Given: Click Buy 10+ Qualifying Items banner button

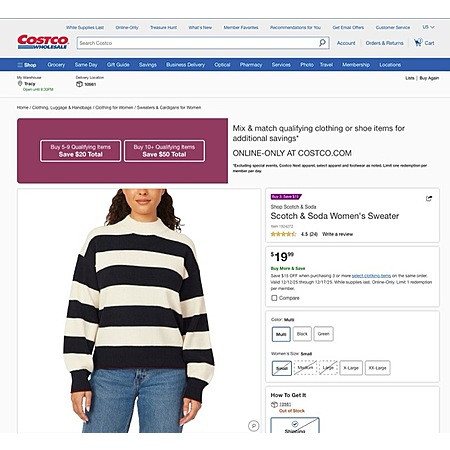Looking at the screenshot, I should pos(164,151).
